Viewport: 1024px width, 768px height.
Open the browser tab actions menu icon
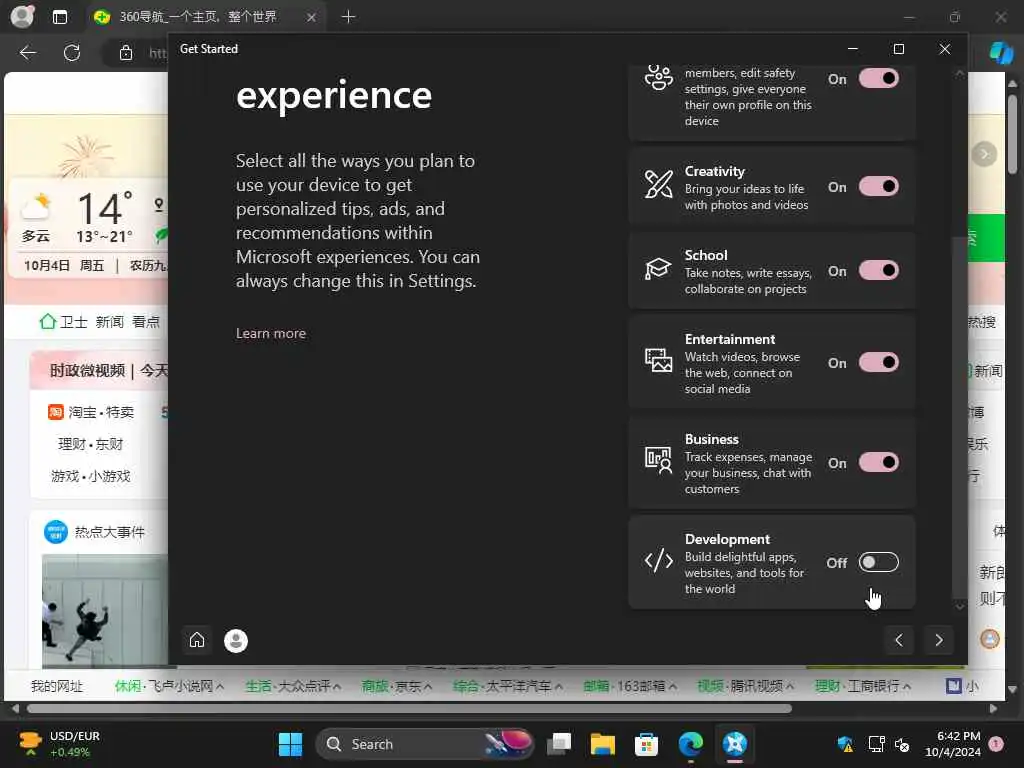(59, 17)
